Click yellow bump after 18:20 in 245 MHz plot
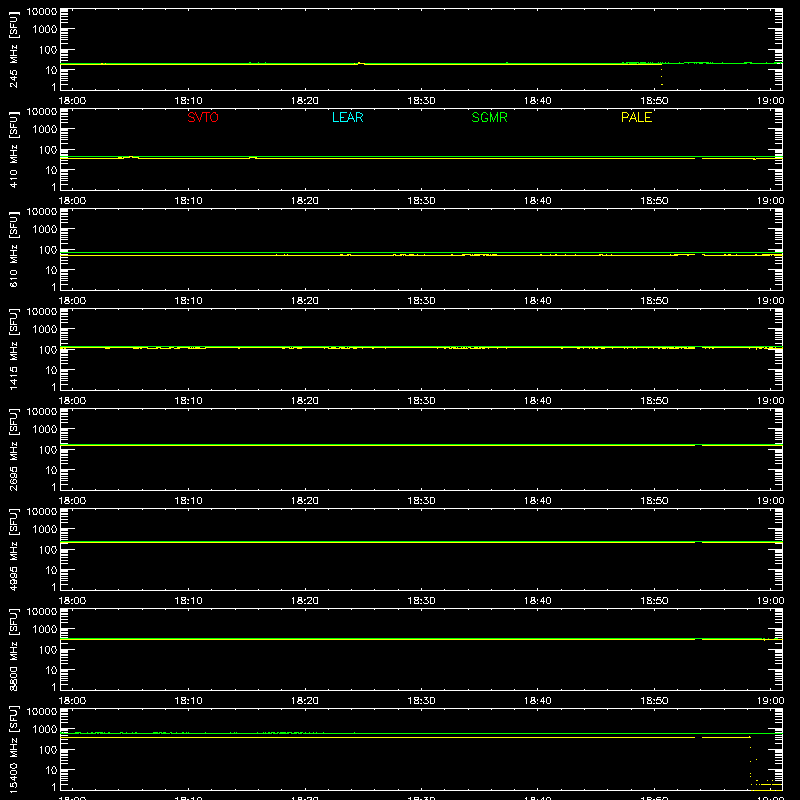Image resolution: width=800 pixels, height=800 pixels. coord(360,63)
